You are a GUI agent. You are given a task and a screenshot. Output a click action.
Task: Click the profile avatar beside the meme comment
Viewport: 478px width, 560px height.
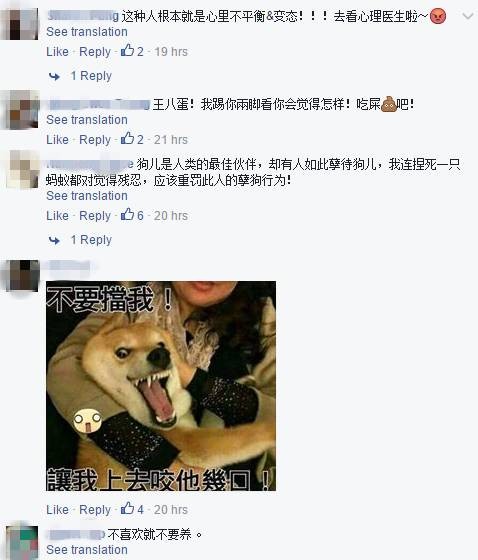click(x=23, y=276)
